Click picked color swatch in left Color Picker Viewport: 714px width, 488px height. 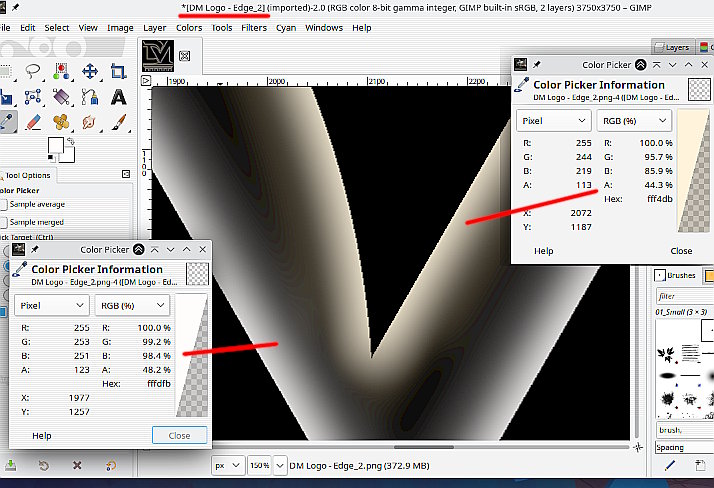[x=192, y=356]
